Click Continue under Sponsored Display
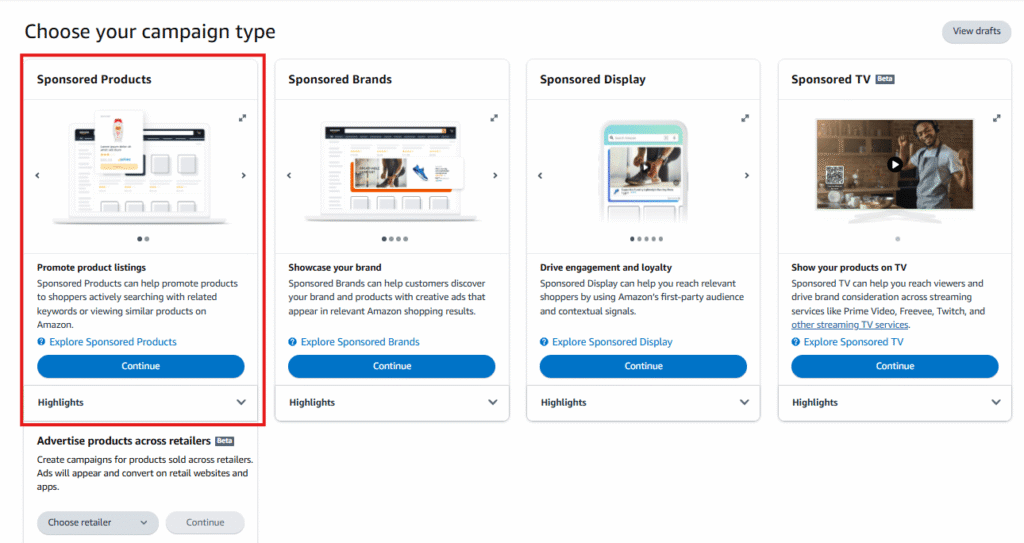 (x=643, y=366)
